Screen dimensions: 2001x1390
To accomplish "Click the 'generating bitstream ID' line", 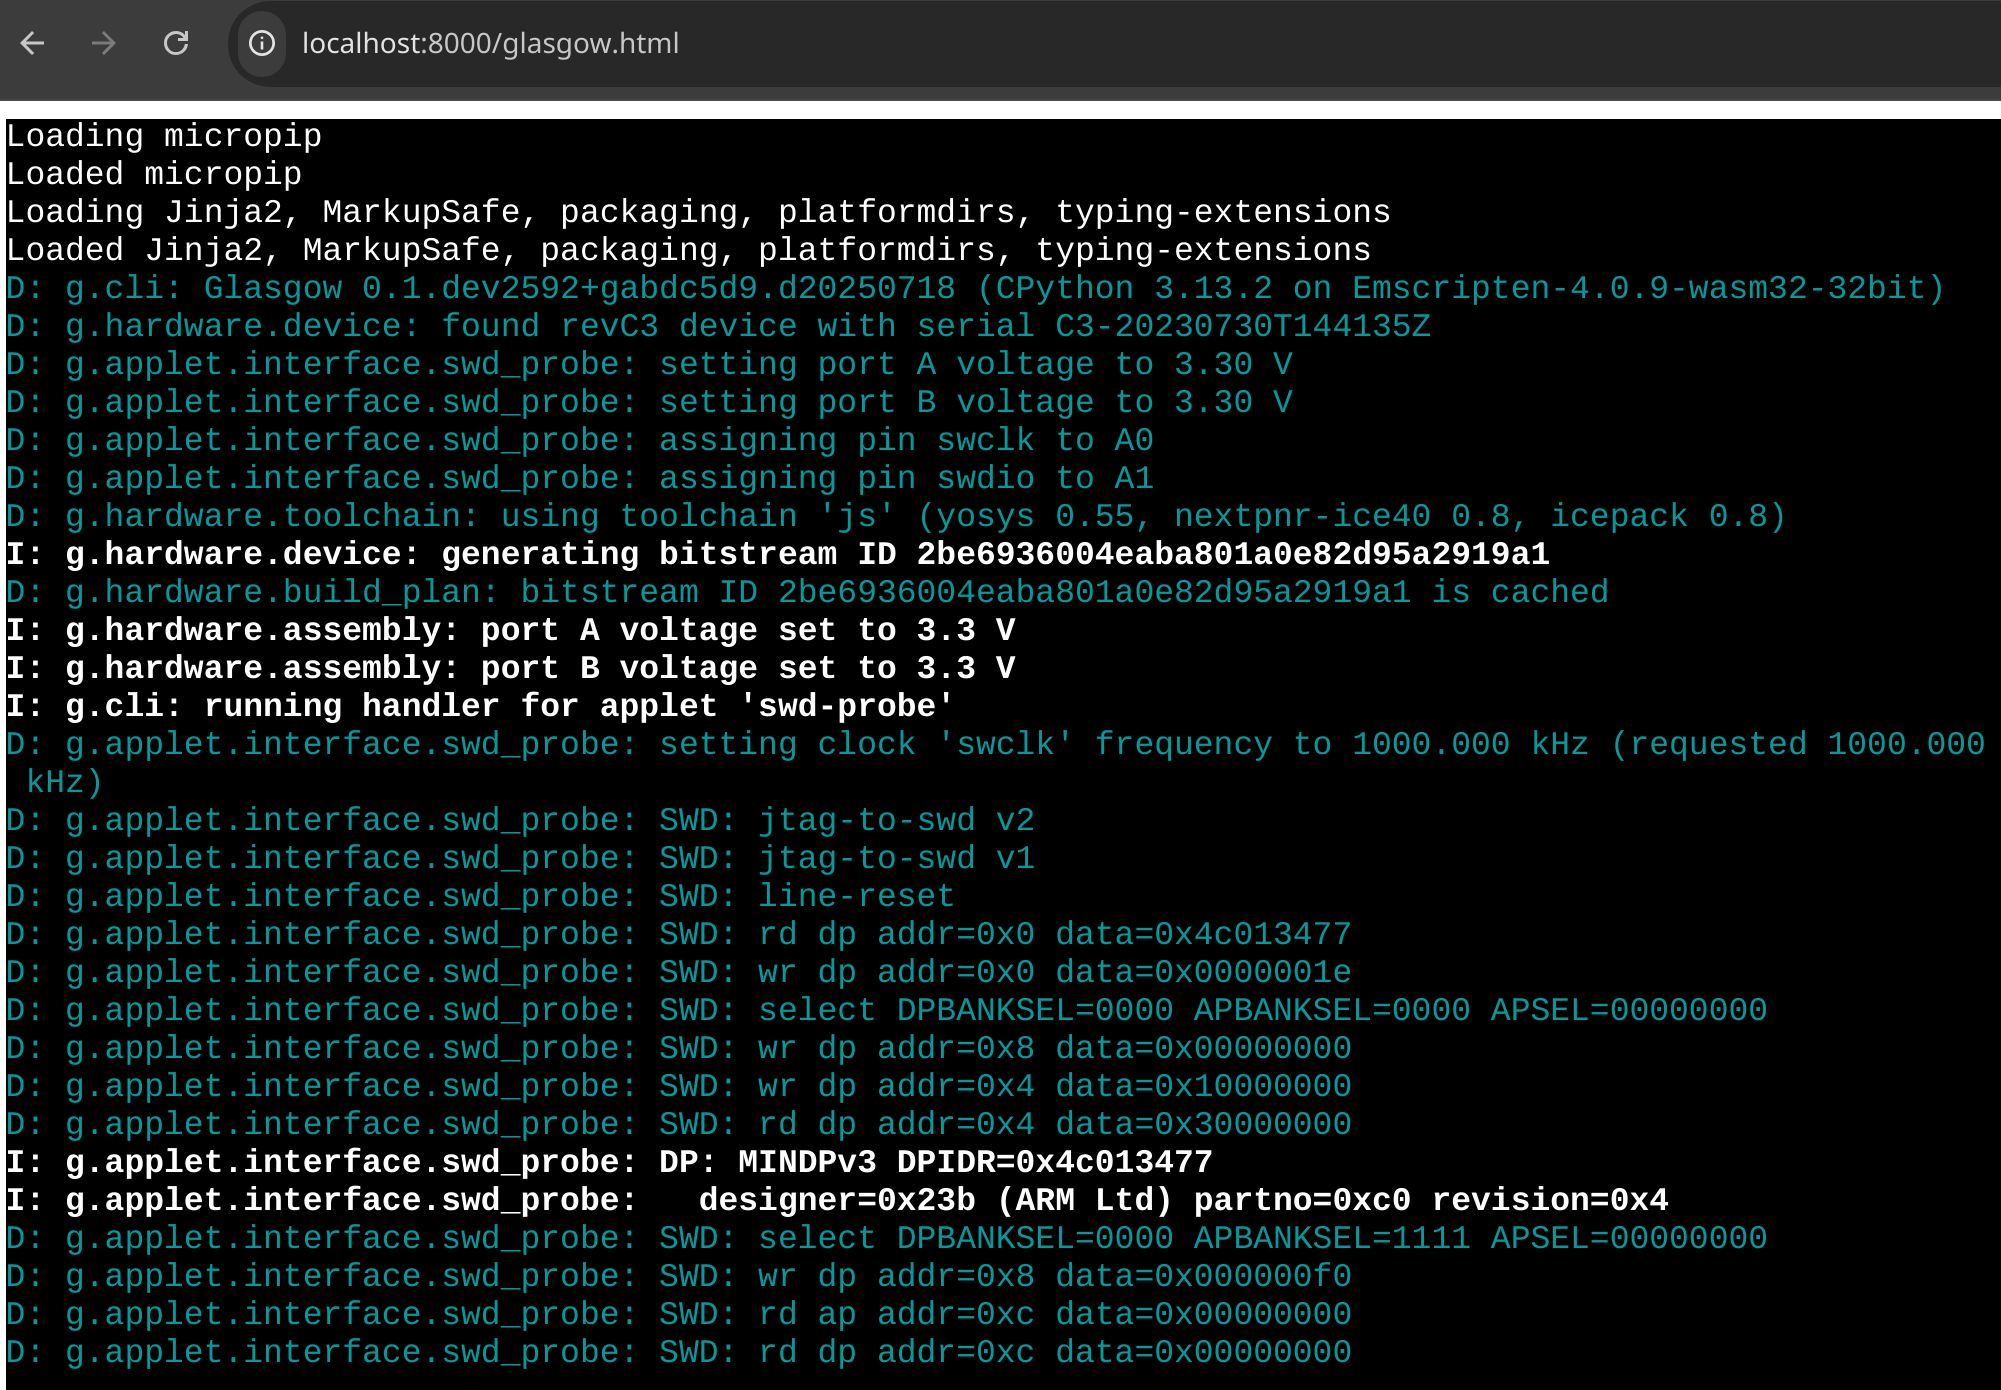I will point(777,554).
